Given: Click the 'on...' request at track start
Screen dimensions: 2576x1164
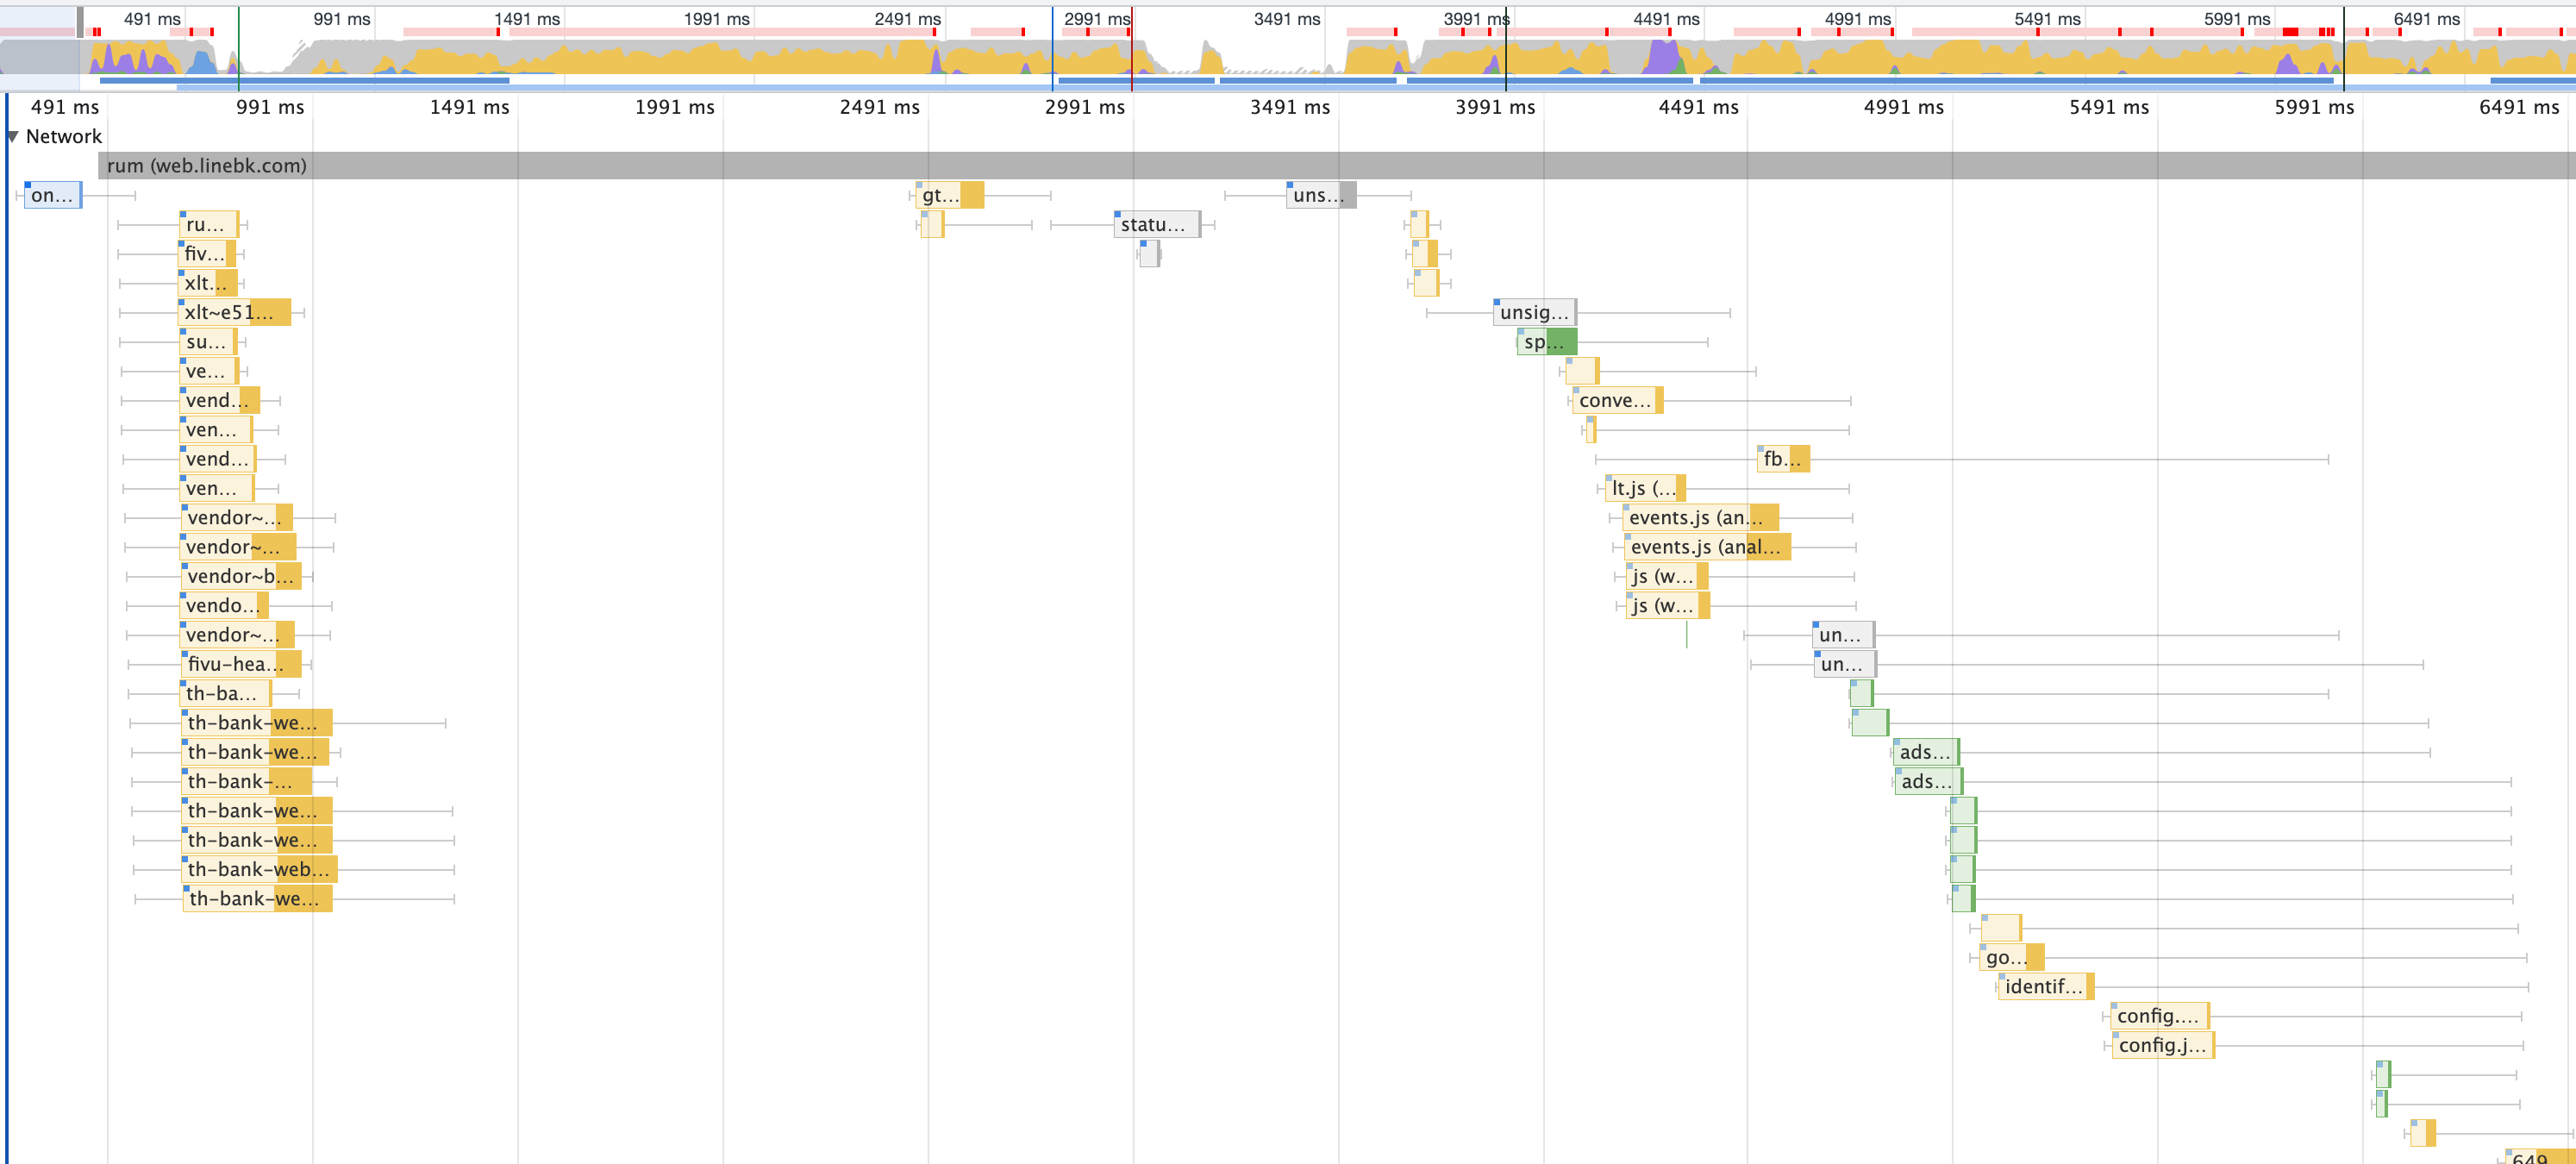Looking at the screenshot, I should [x=52, y=196].
